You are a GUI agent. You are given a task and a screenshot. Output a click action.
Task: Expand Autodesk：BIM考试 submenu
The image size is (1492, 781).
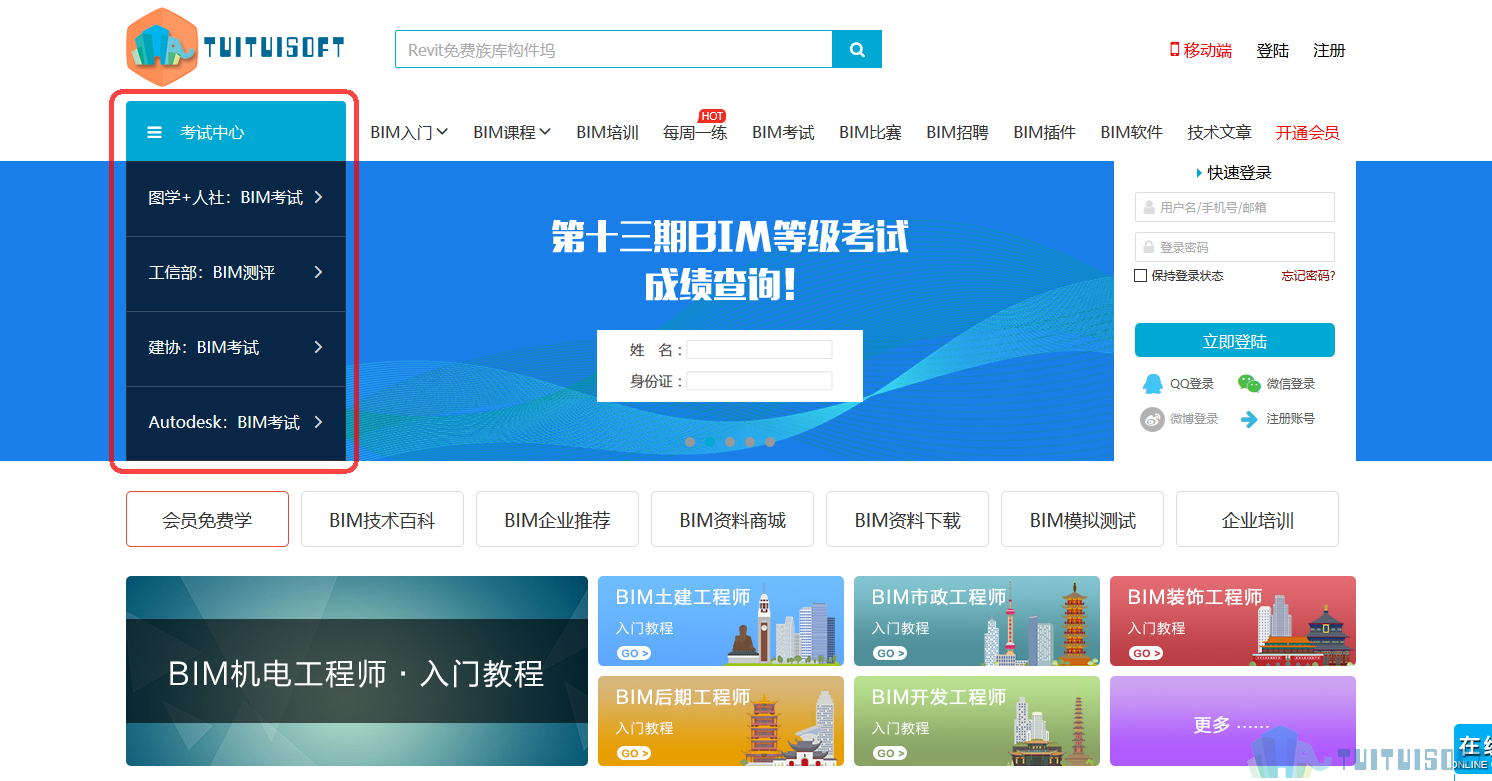[236, 423]
